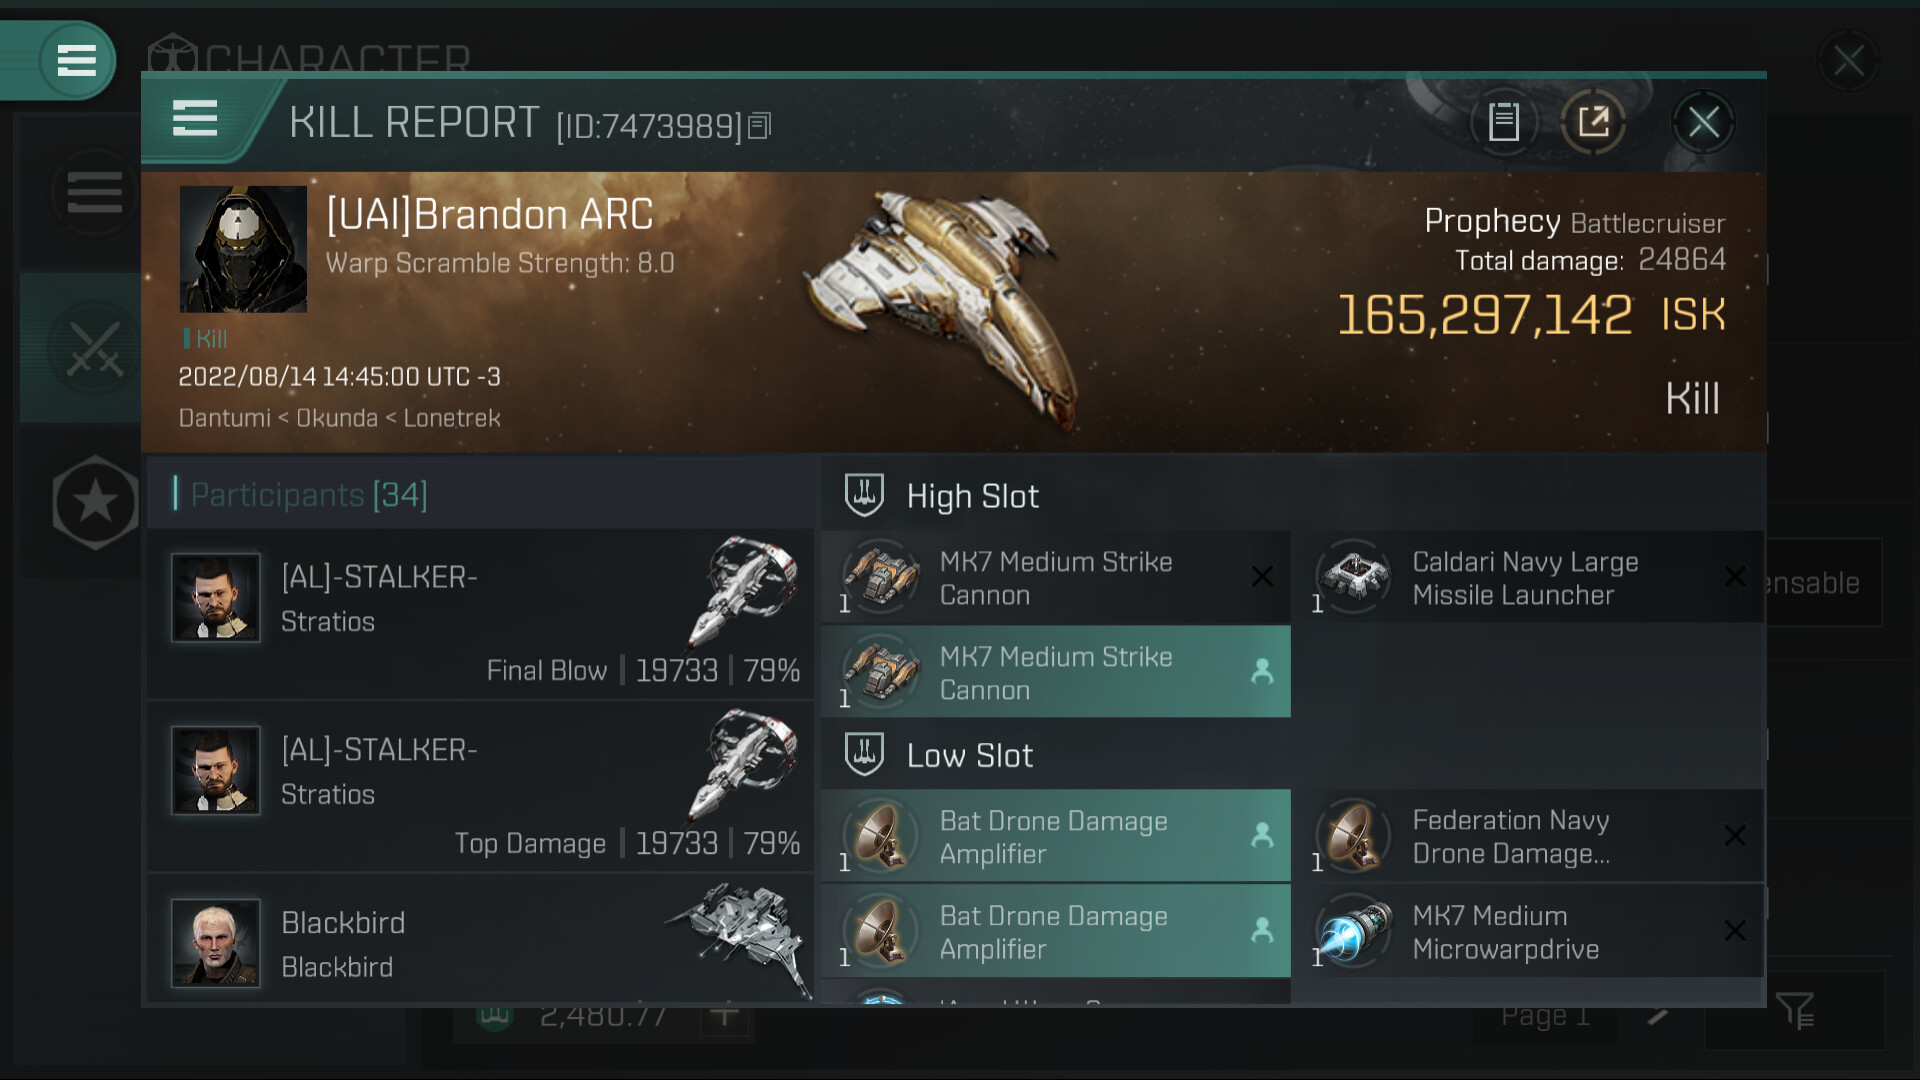Screen dimensions: 1920x1080
Task: Open Top Damage Stratios participant entry
Action: pos(480,787)
